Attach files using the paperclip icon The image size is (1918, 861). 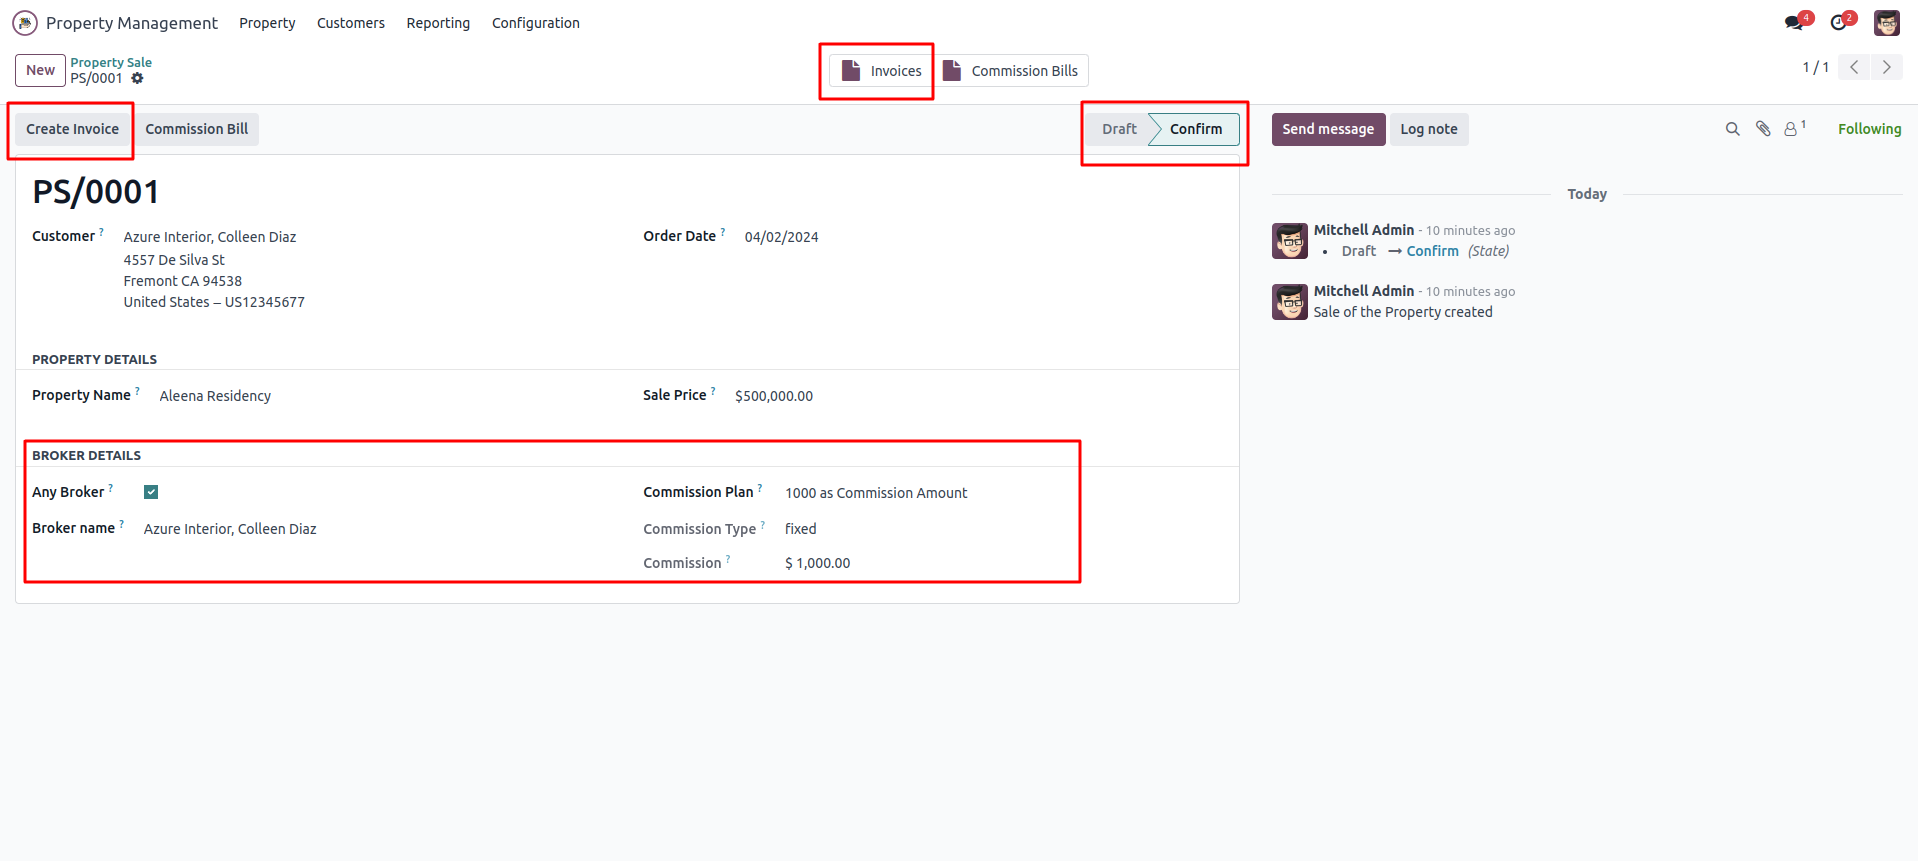click(x=1763, y=129)
